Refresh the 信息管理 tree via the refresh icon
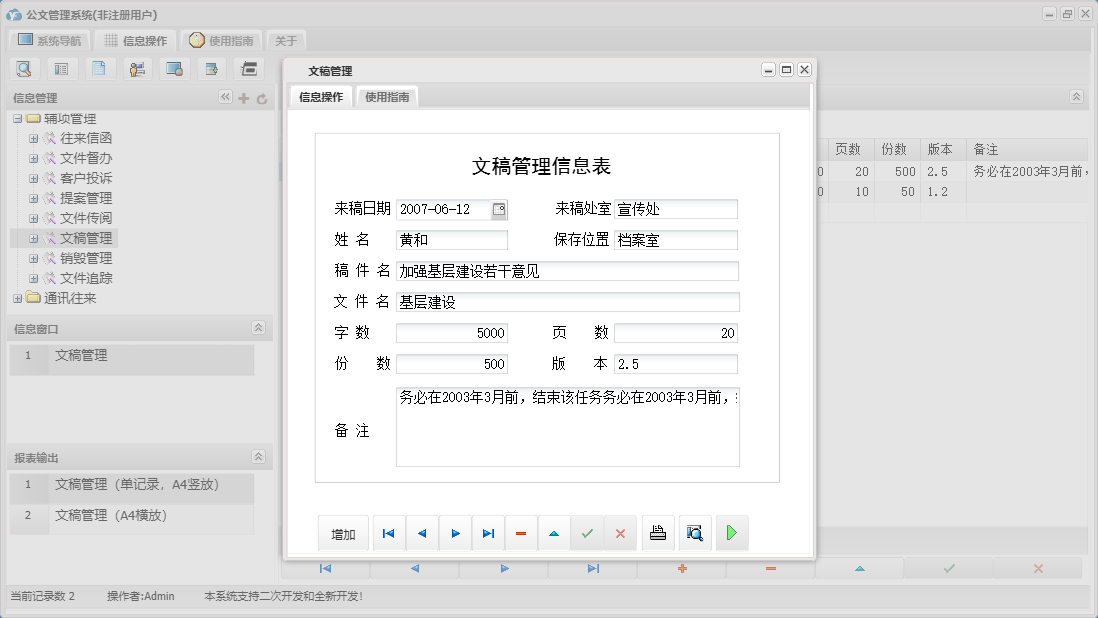Viewport: 1098px width, 618px height. [261, 98]
